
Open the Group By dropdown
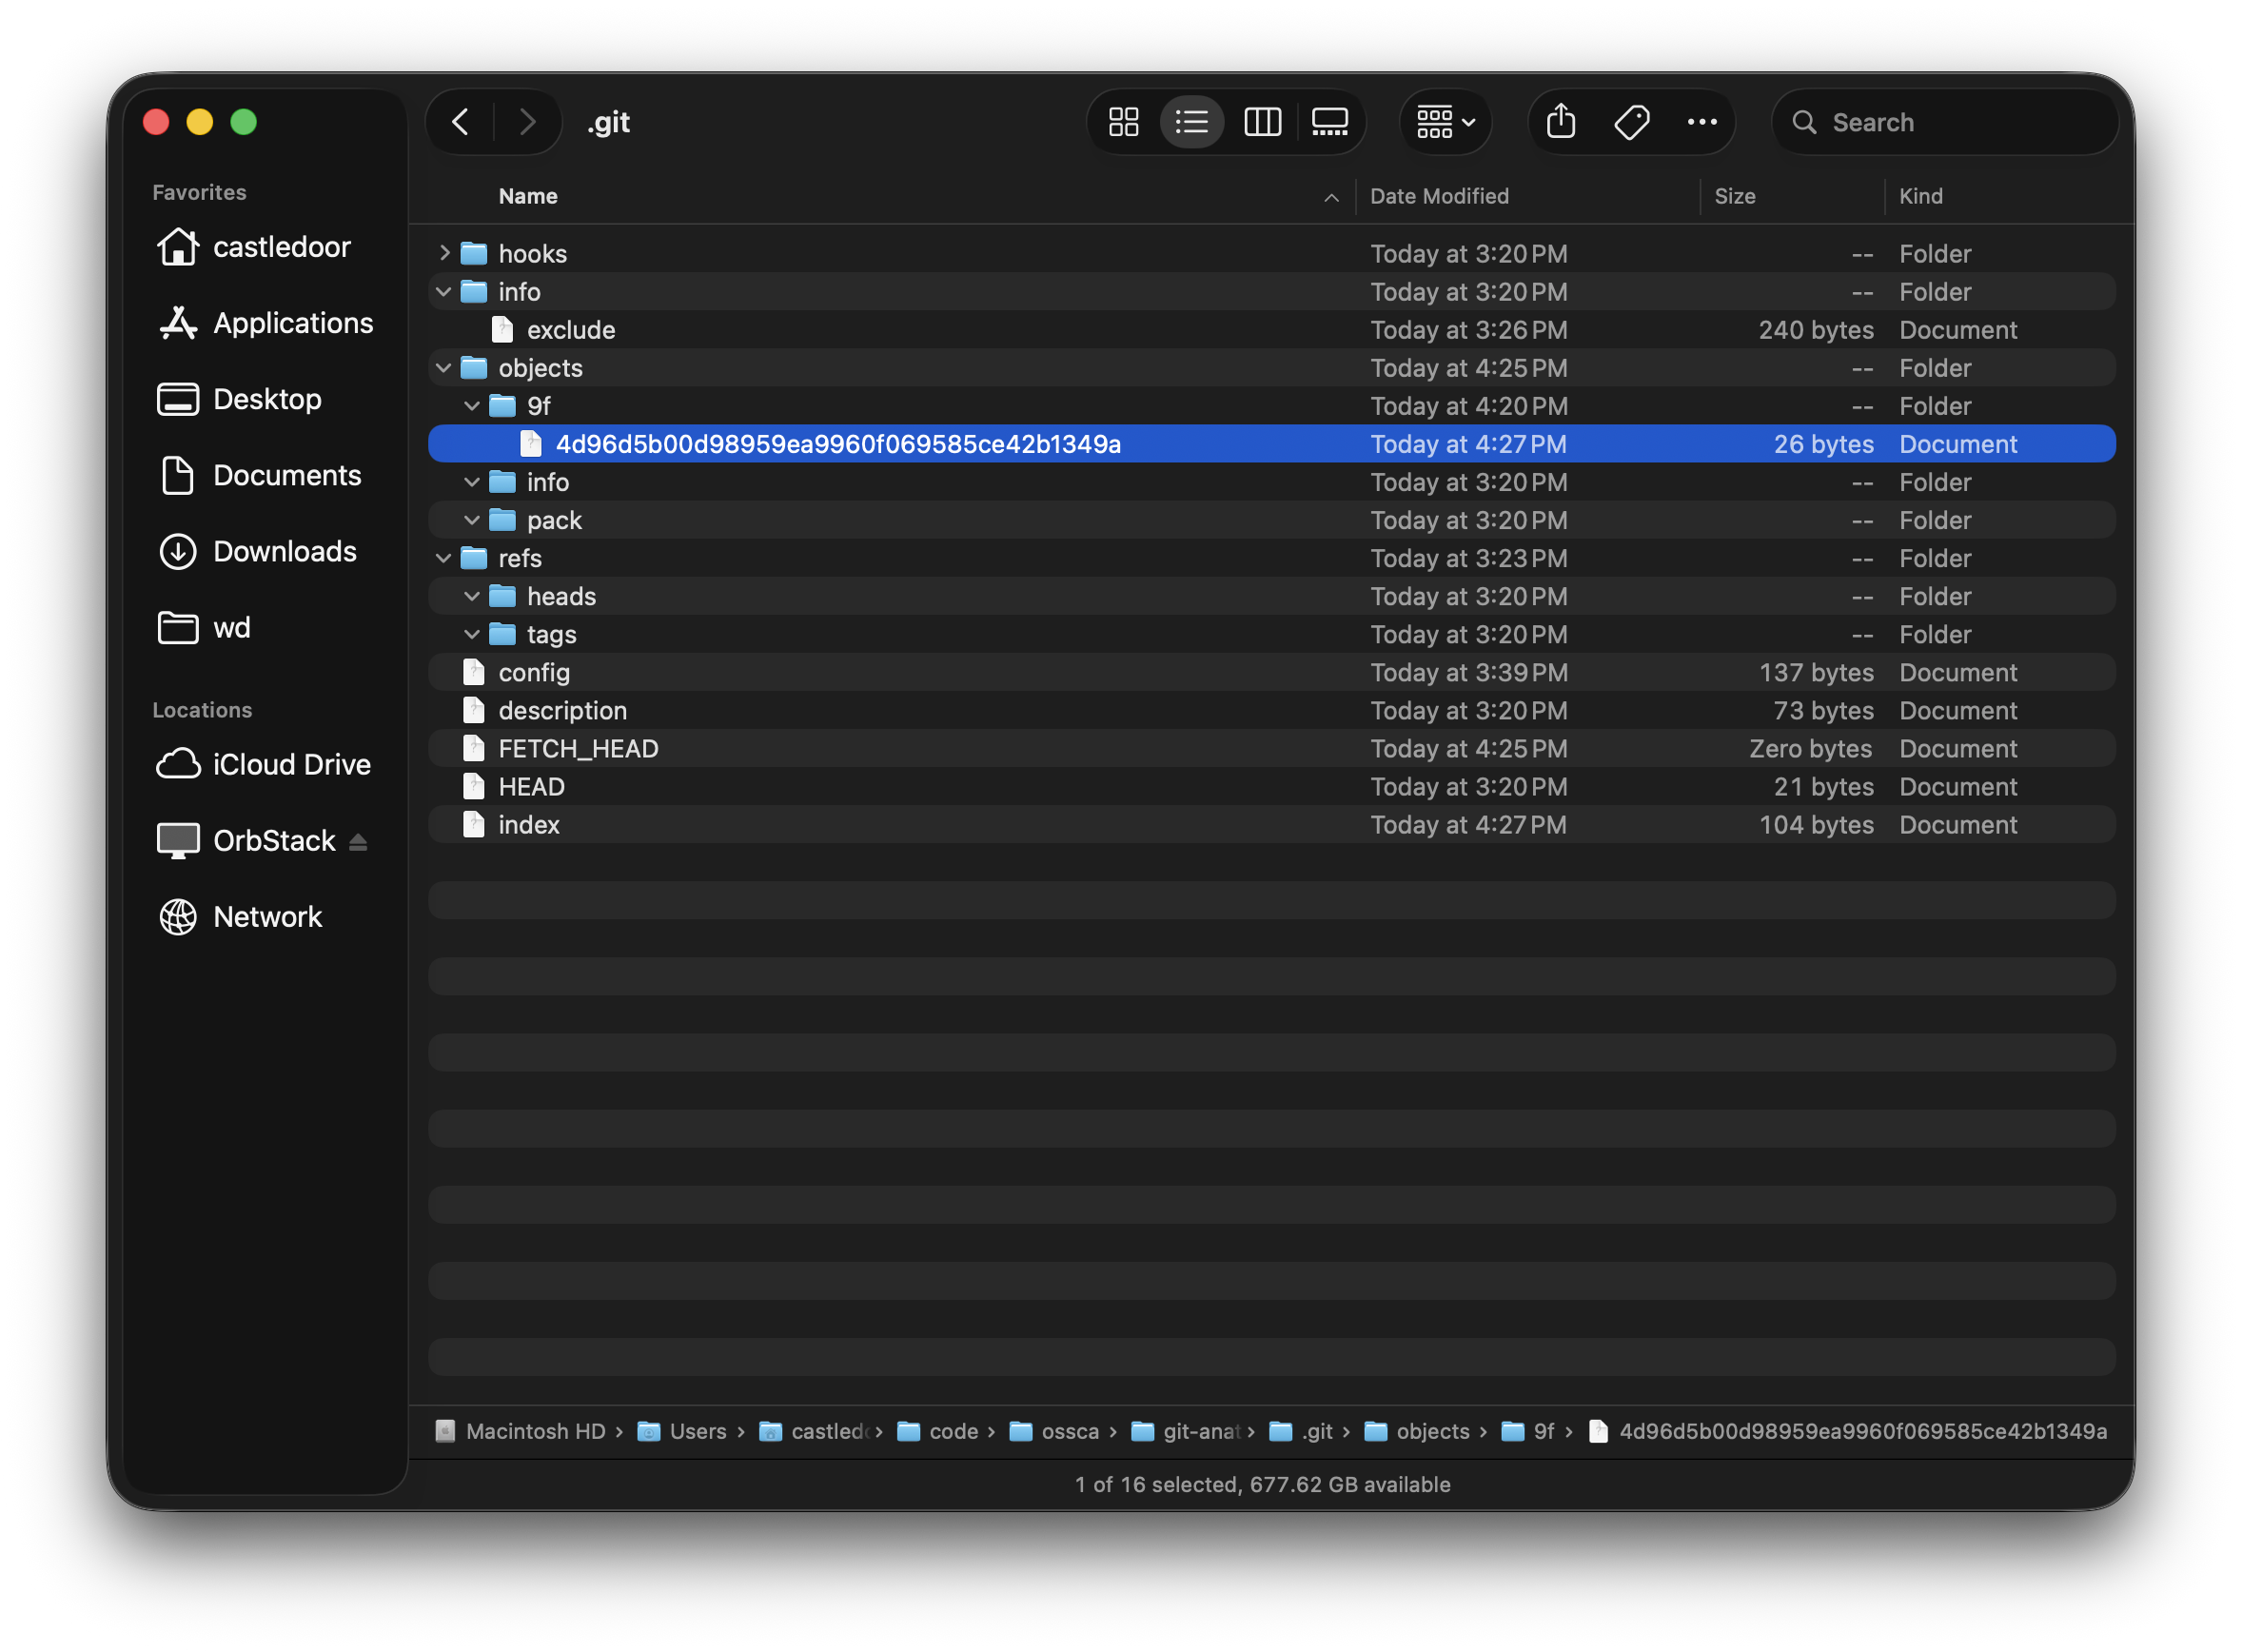[x=1445, y=122]
